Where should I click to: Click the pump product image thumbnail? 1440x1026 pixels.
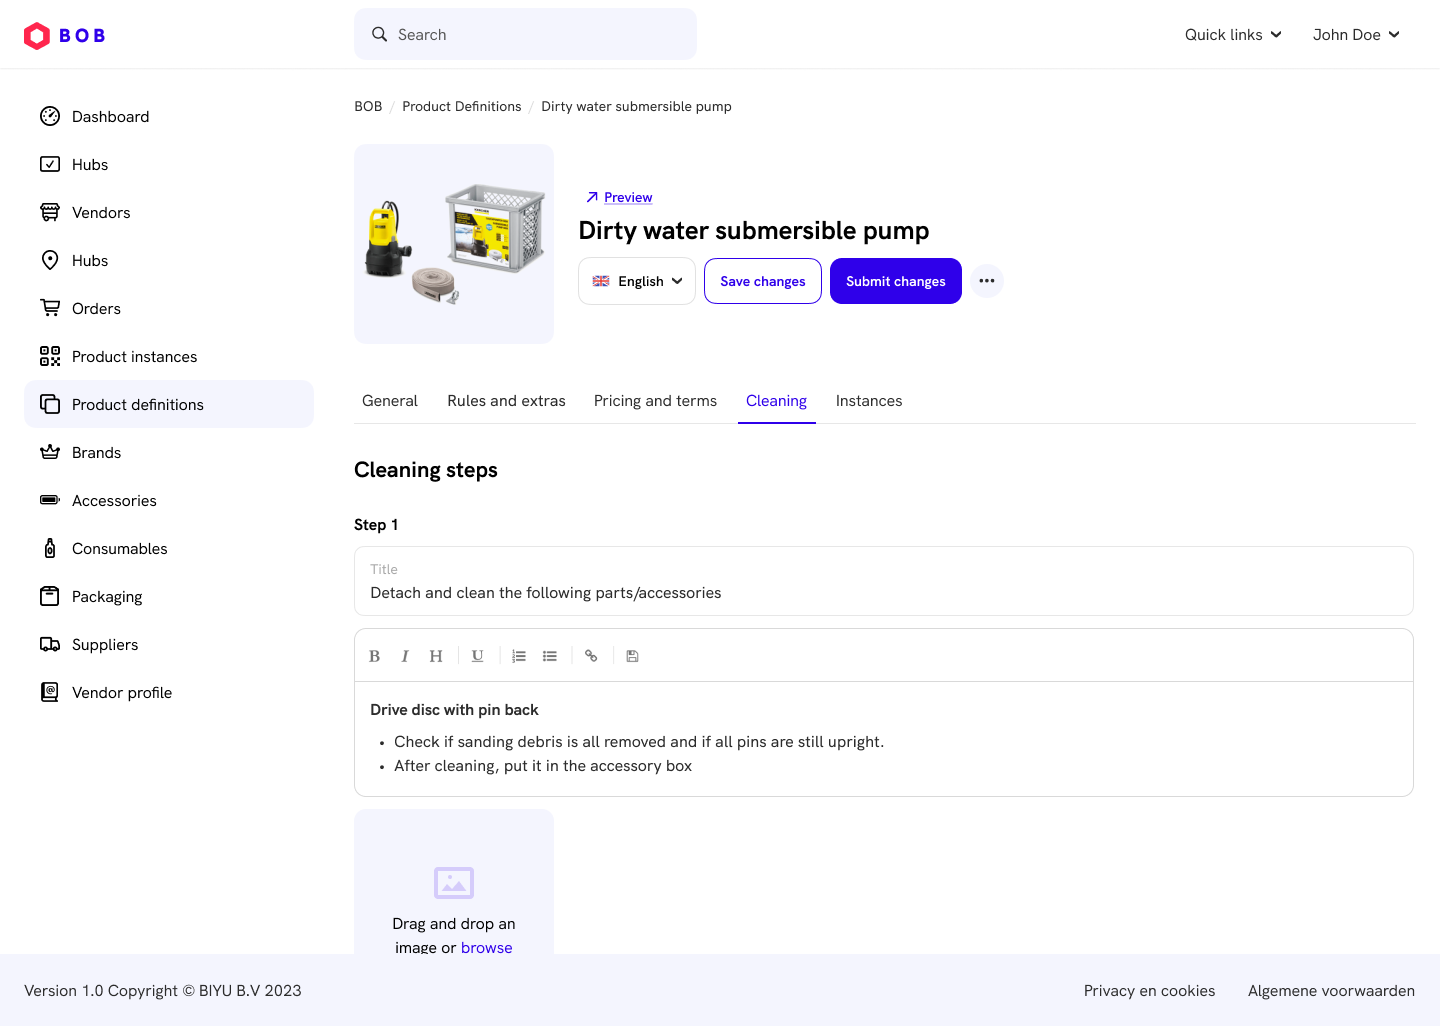click(x=454, y=244)
